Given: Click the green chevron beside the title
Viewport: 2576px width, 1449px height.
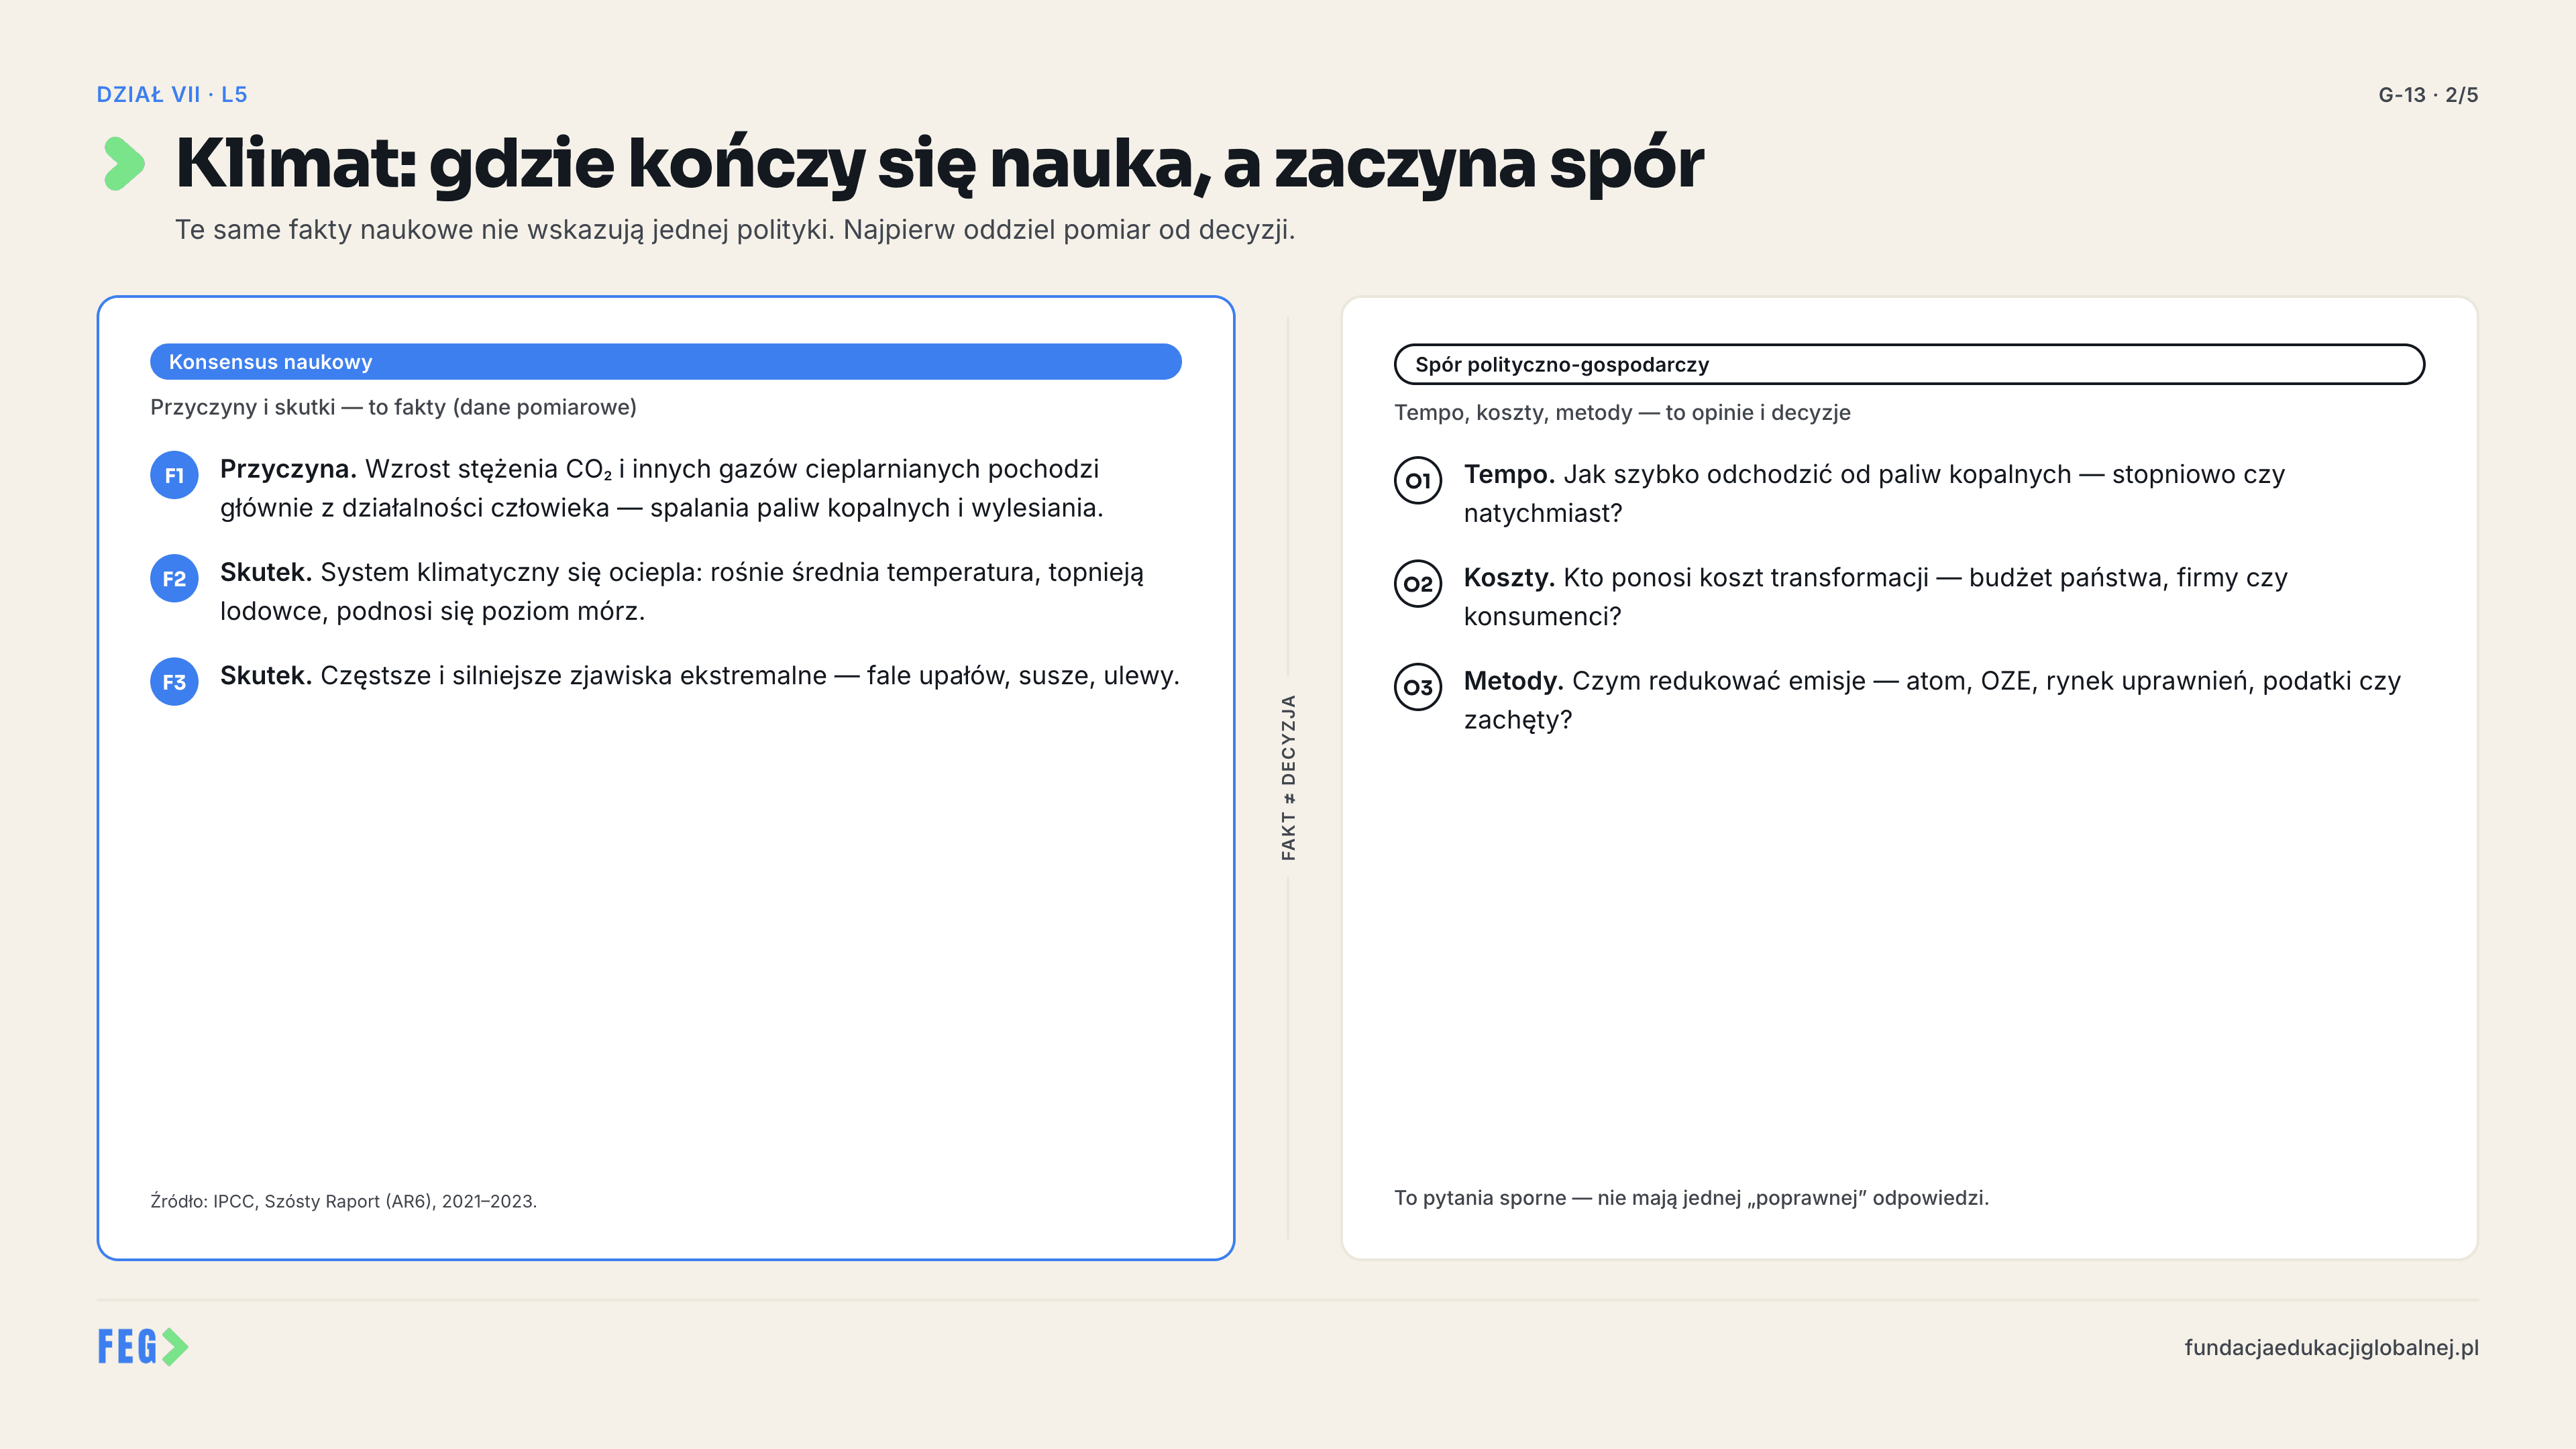Looking at the screenshot, I should click(x=124, y=163).
